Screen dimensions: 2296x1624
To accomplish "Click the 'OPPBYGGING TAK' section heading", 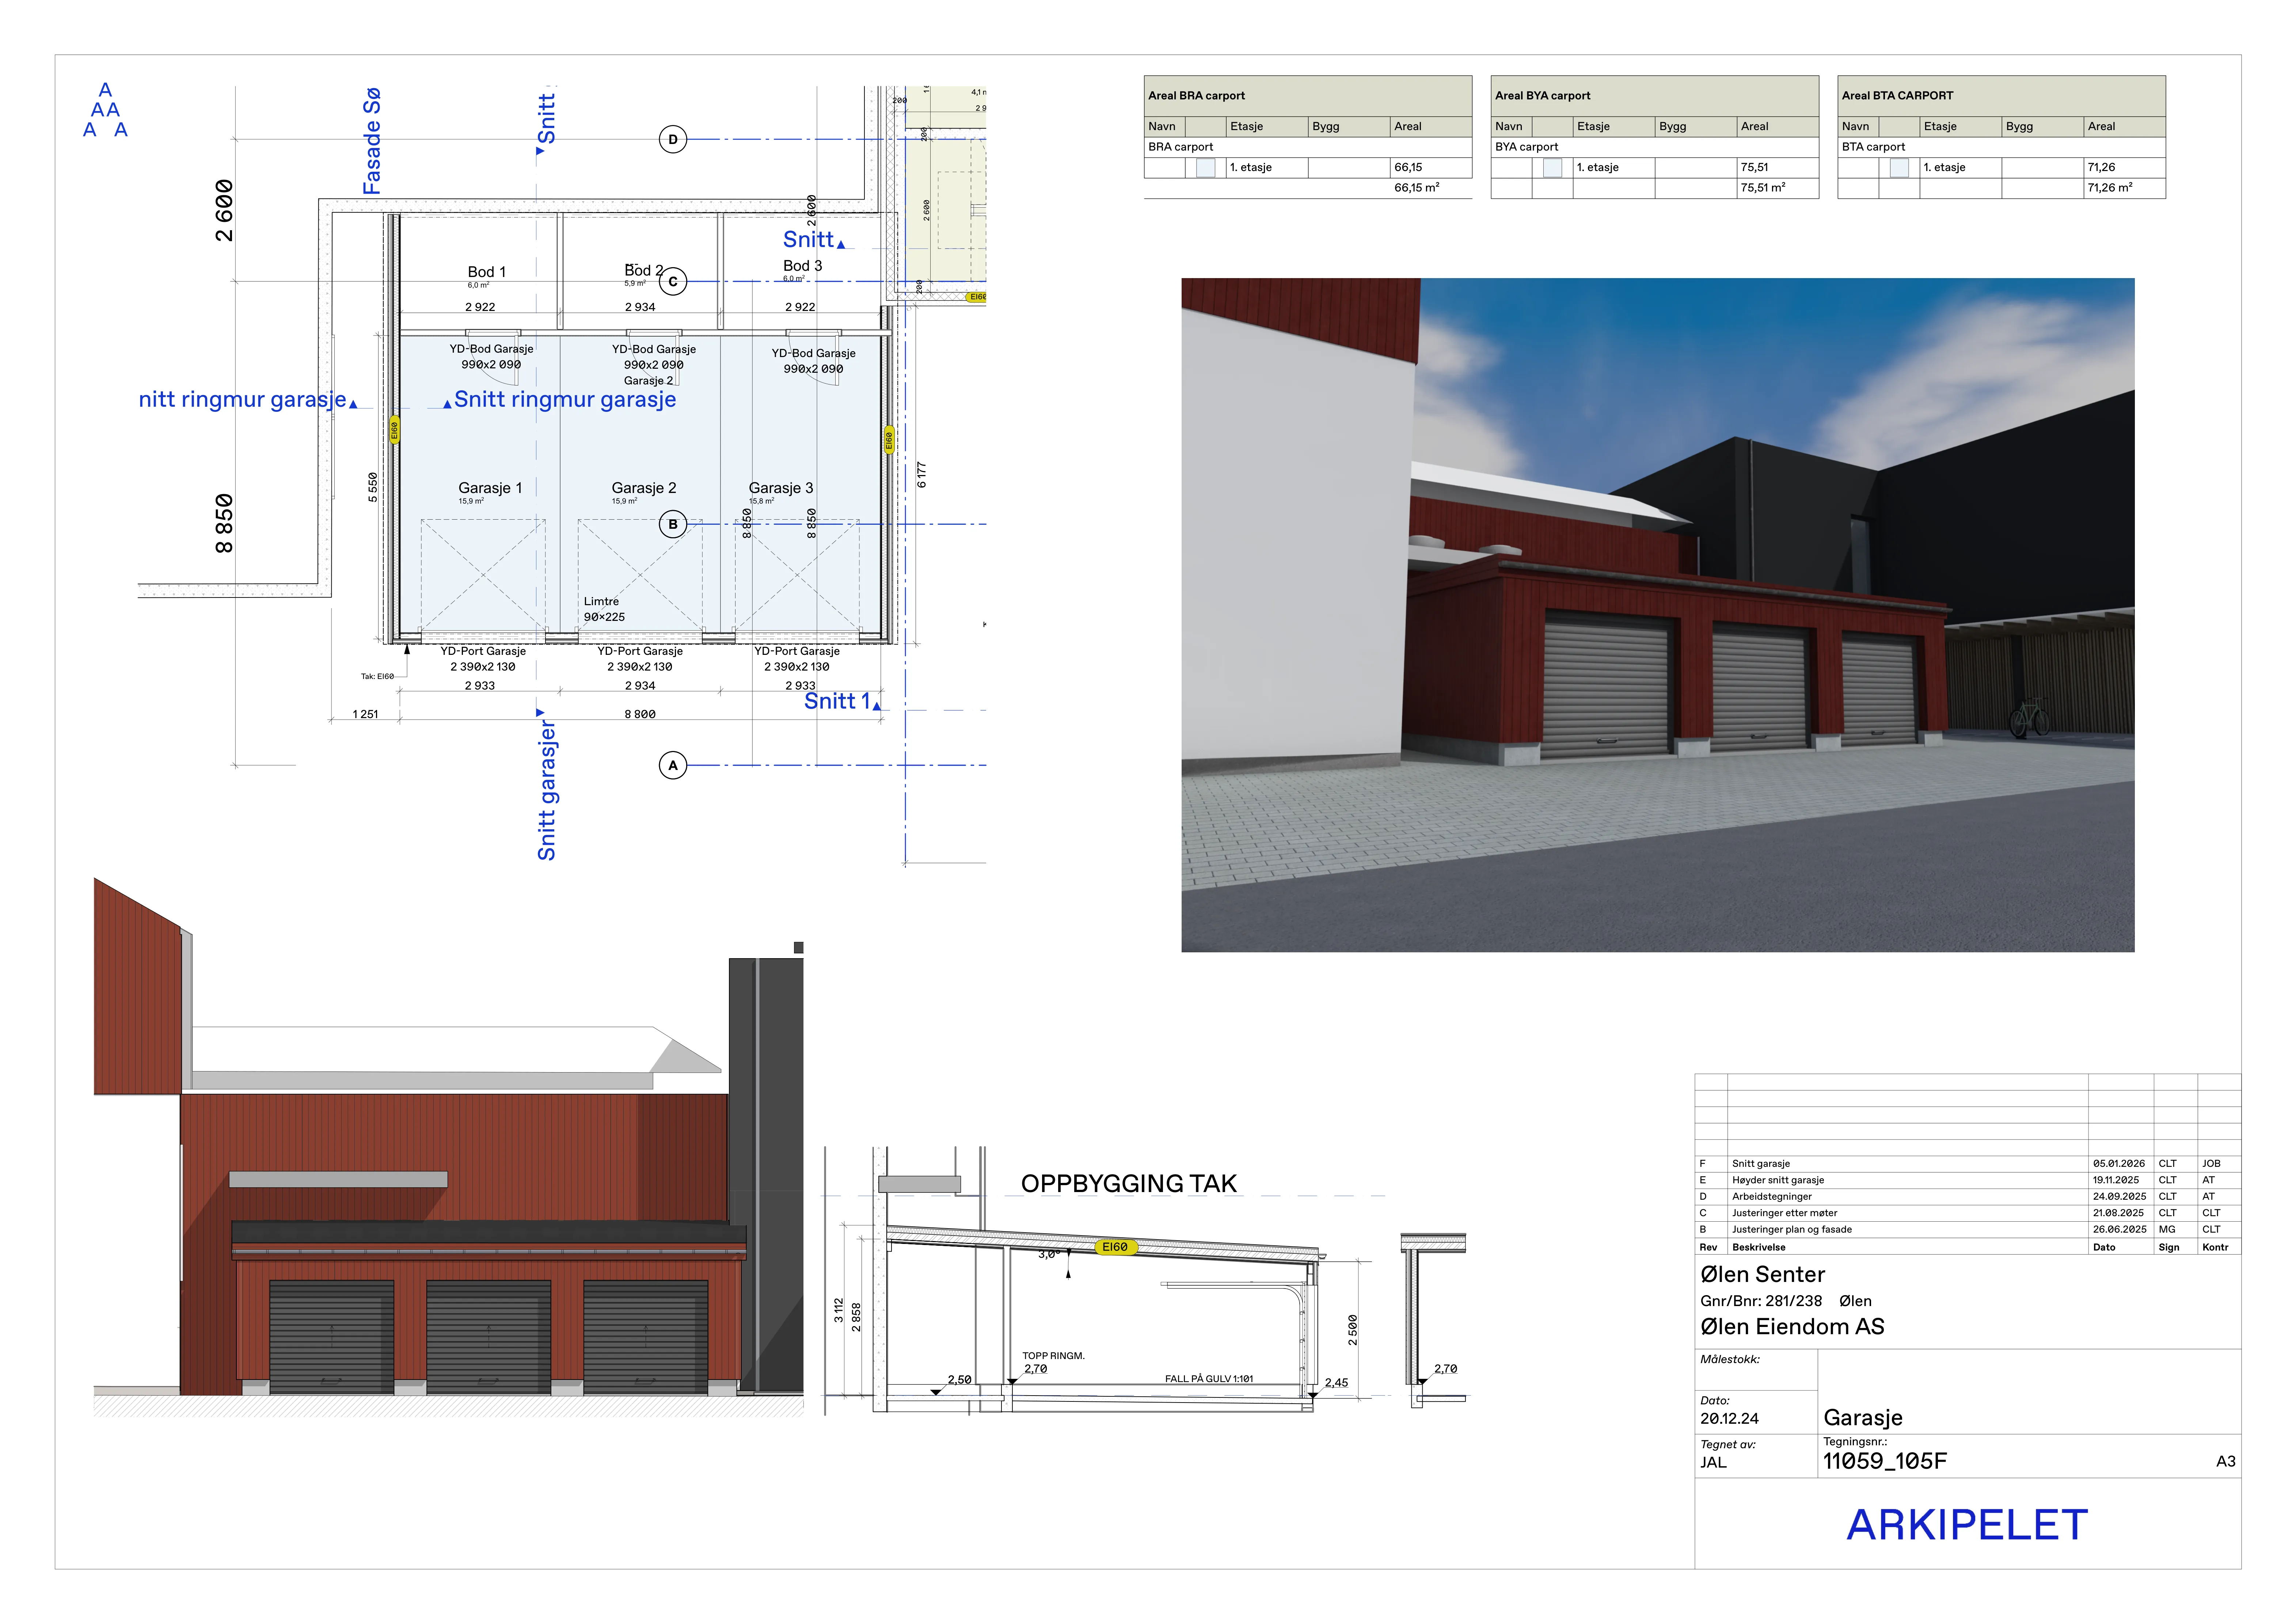I will [1129, 1184].
